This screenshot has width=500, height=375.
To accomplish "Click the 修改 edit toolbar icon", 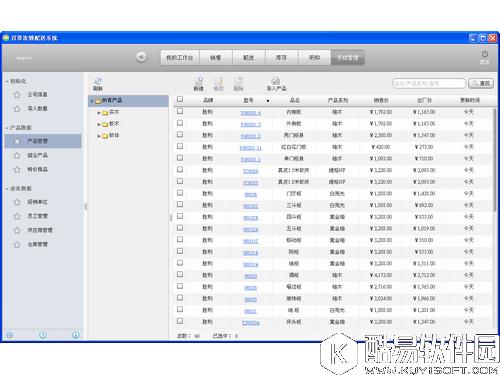I will (218, 81).
